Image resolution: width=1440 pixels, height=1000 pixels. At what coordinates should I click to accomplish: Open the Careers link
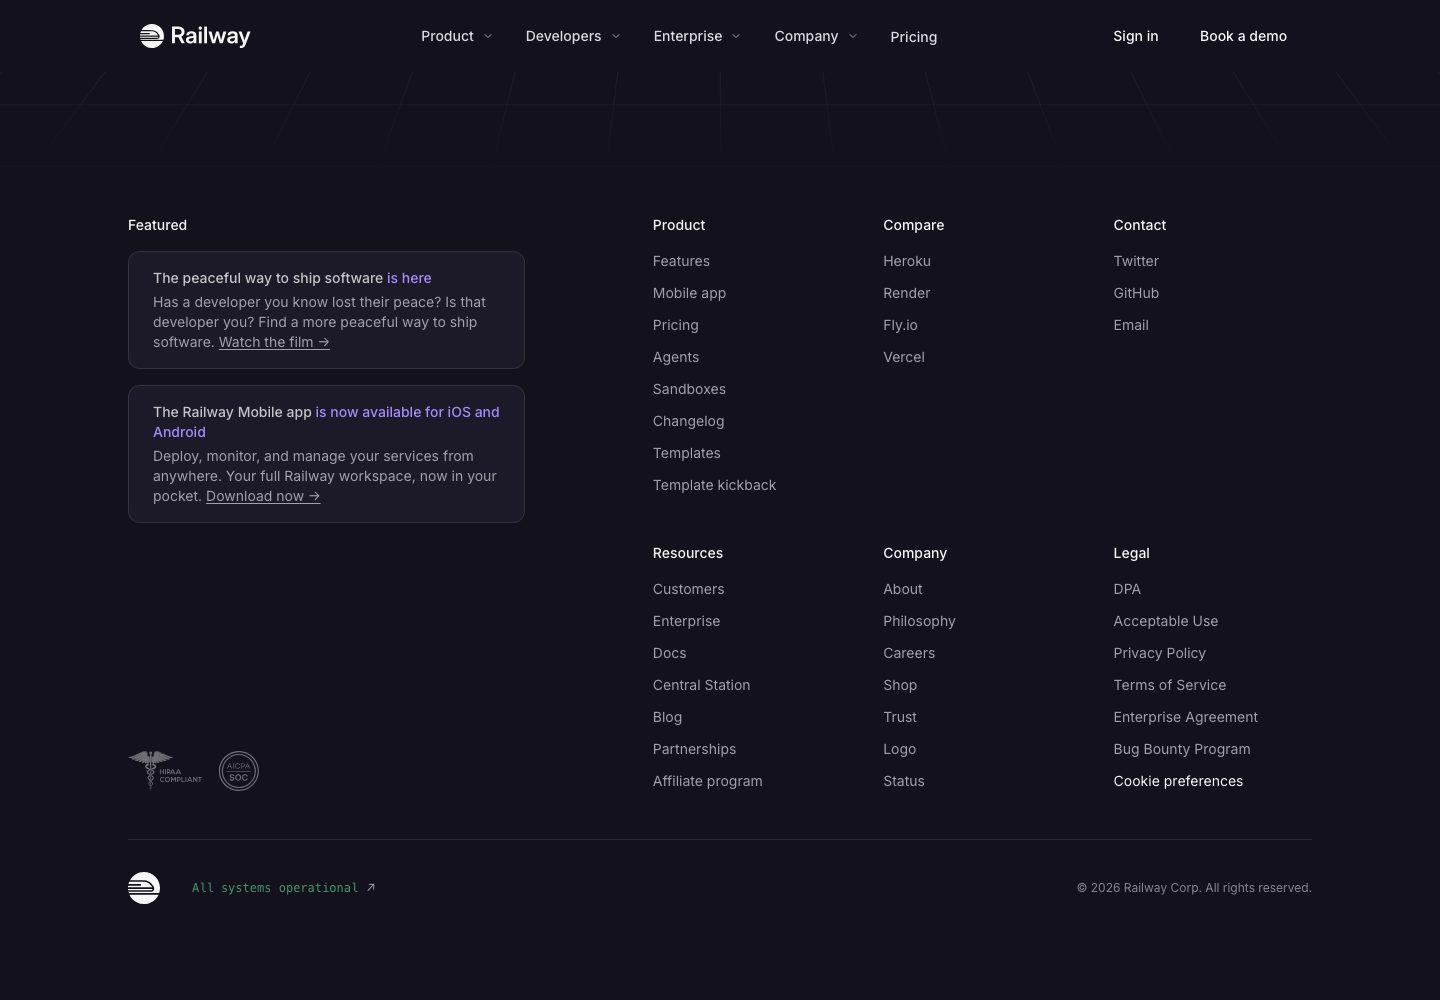pos(909,653)
